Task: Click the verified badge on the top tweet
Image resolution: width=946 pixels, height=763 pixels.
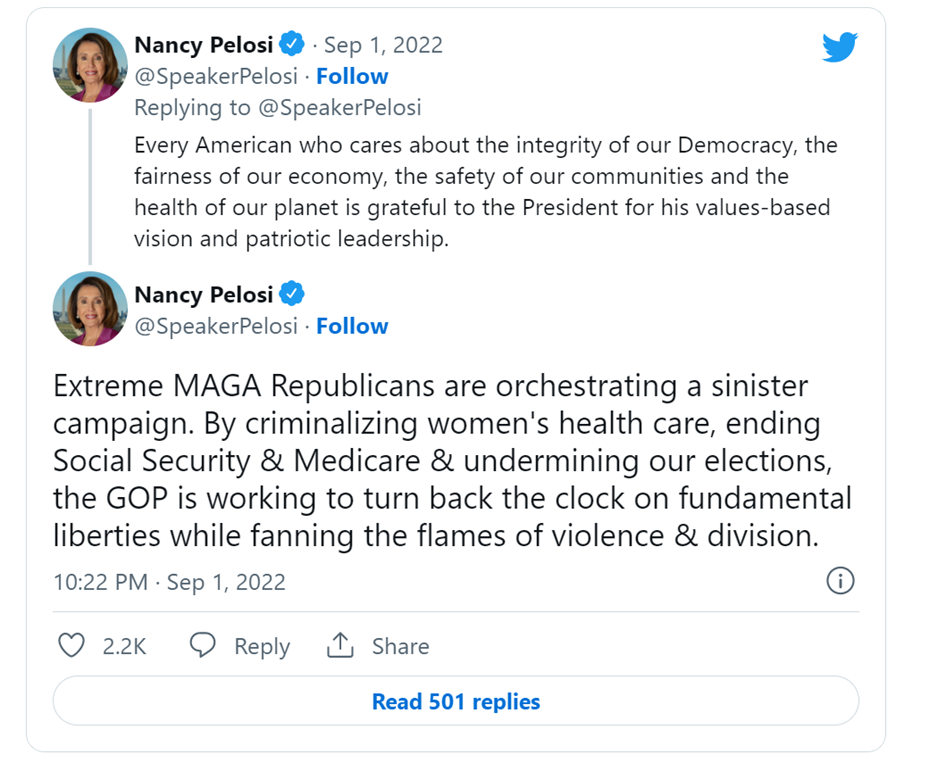Action: (292, 44)
